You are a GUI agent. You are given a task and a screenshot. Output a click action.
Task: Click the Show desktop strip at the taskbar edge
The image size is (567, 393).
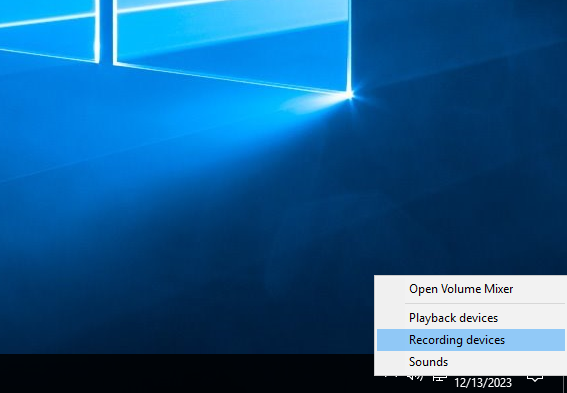tap(564, 384)
